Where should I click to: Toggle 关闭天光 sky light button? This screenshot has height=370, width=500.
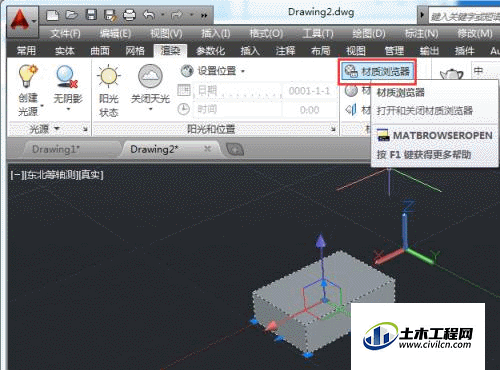(150, 87)
